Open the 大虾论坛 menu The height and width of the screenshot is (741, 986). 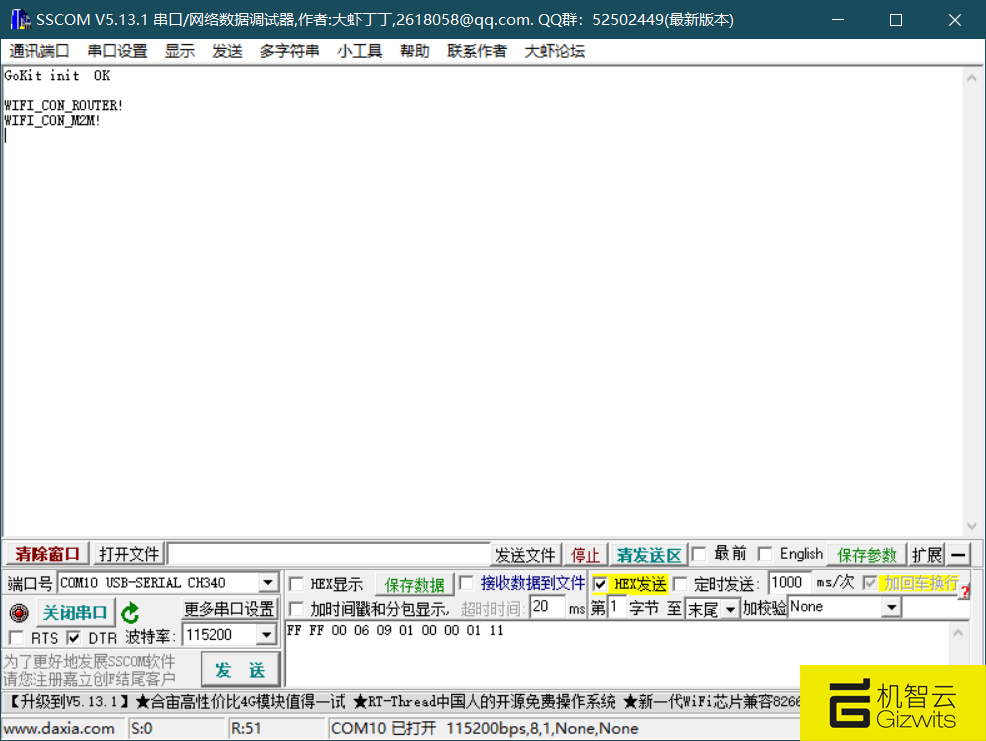point(555,51)
